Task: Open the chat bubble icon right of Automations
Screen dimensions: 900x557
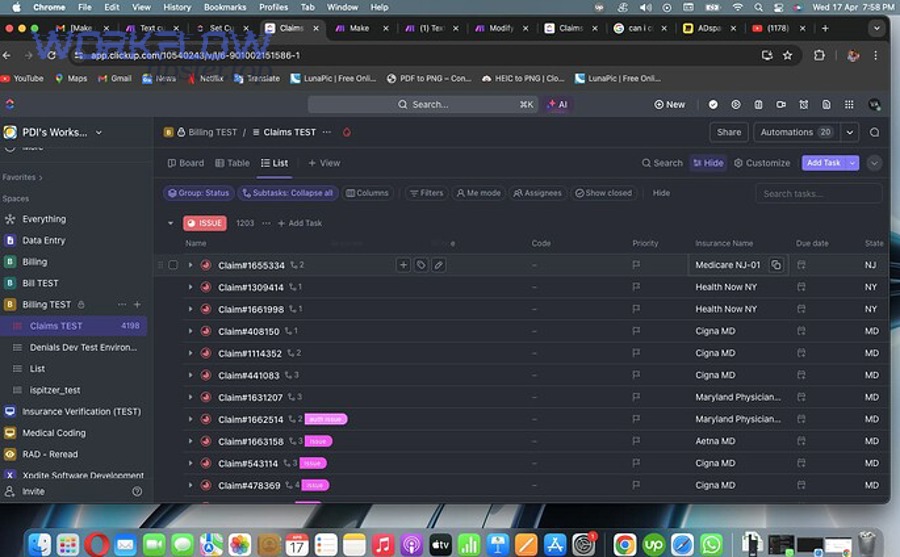Action: [874, 132]
